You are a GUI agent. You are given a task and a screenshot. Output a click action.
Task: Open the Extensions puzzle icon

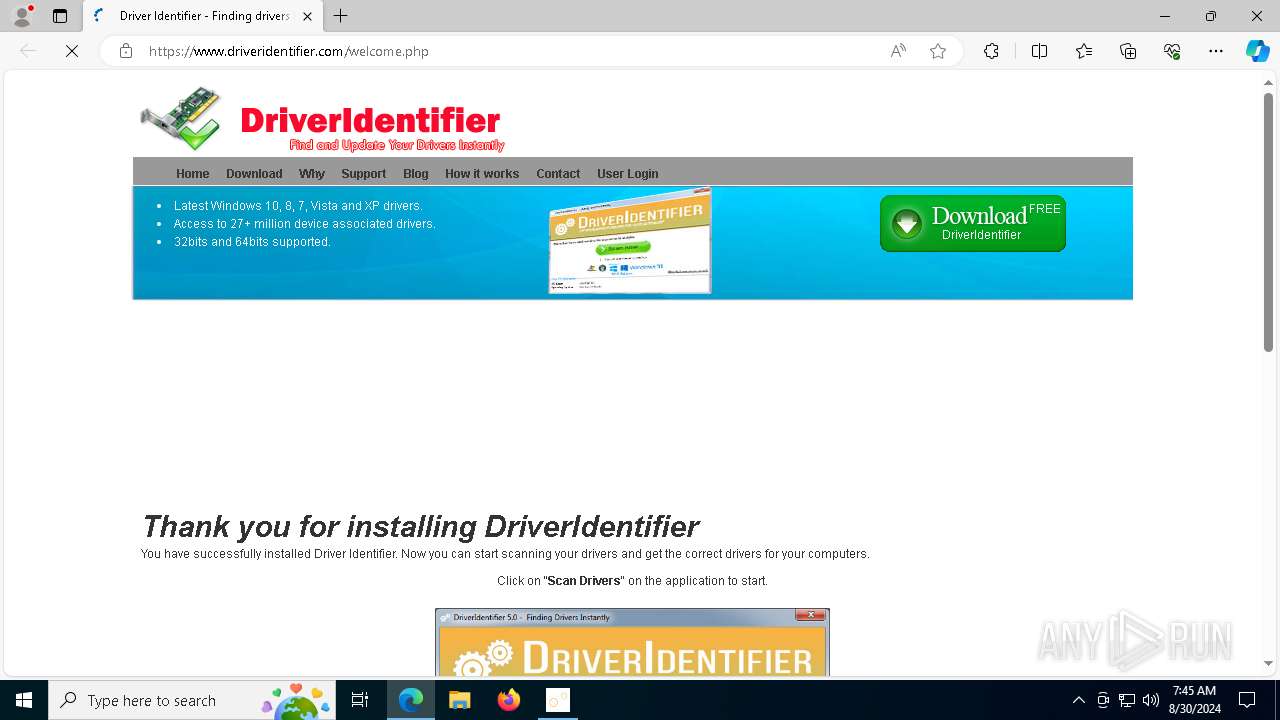pos(991,51)
